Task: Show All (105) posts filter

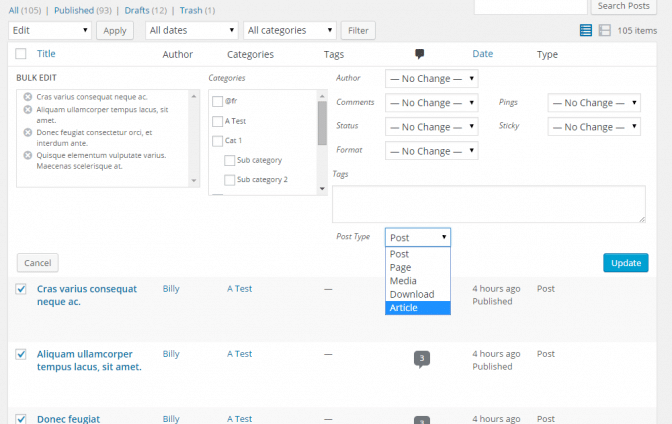Action: coord(25,10)
